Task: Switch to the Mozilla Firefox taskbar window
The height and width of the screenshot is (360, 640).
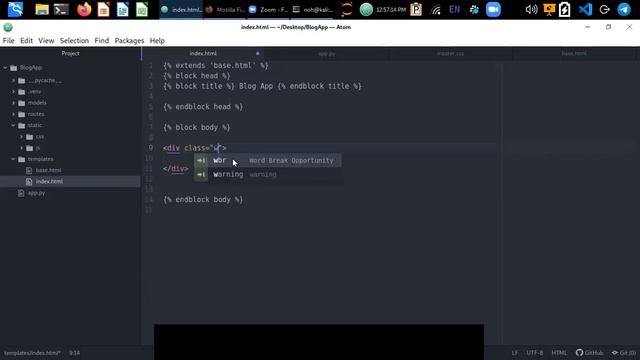Action: click(x=225, y=9)
